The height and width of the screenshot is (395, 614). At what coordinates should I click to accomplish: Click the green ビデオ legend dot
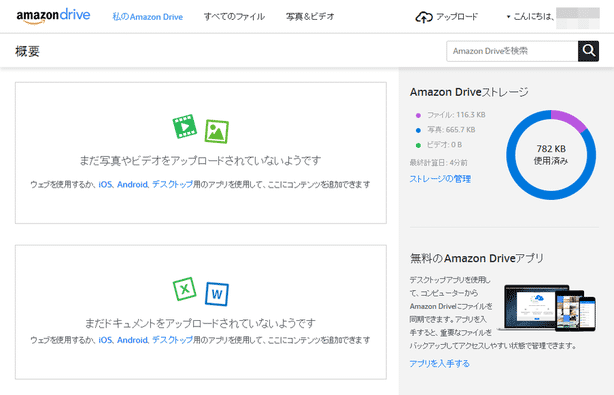[x=418, y=145]
